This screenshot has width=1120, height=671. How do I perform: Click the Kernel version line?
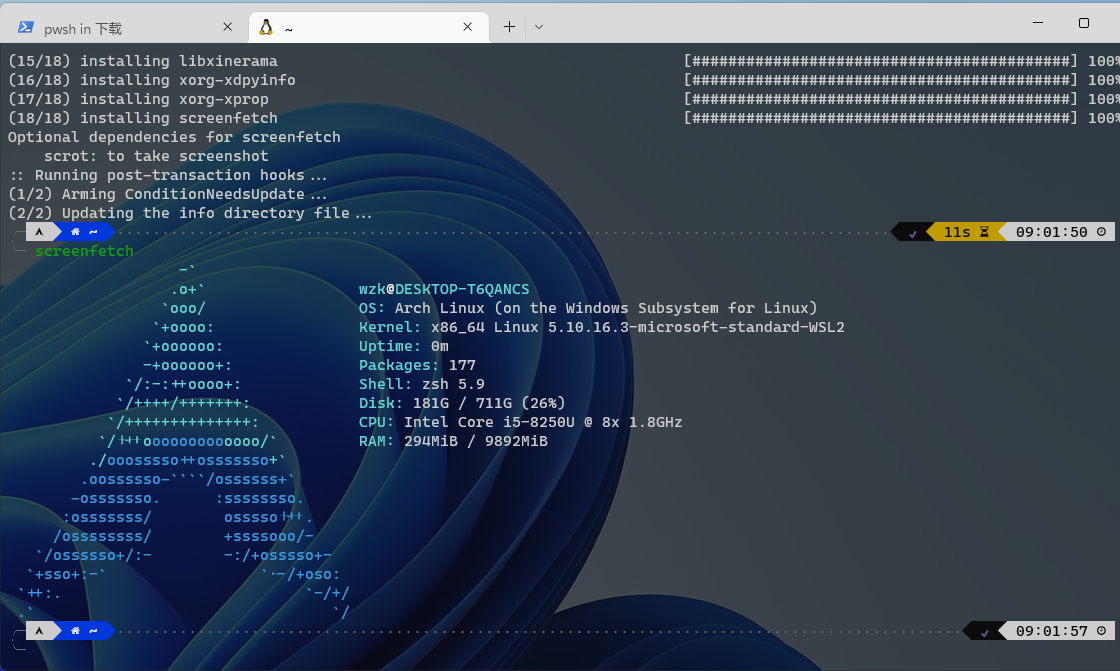pos(601,327)
